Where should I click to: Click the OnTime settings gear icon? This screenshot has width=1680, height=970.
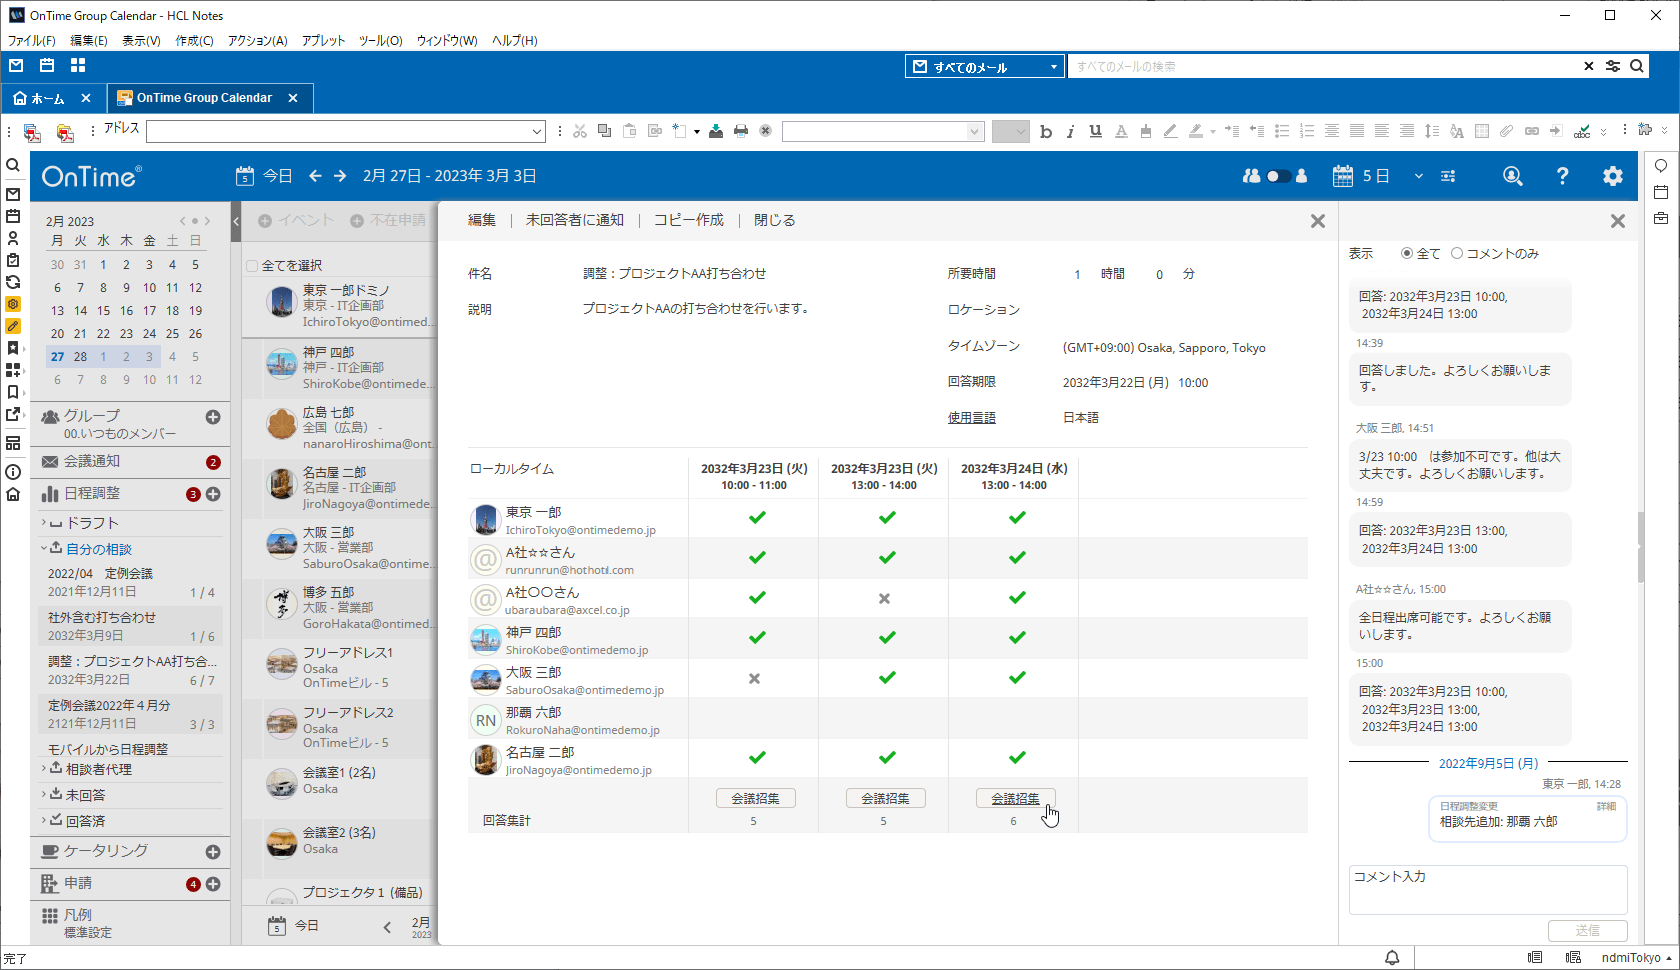1612,176
